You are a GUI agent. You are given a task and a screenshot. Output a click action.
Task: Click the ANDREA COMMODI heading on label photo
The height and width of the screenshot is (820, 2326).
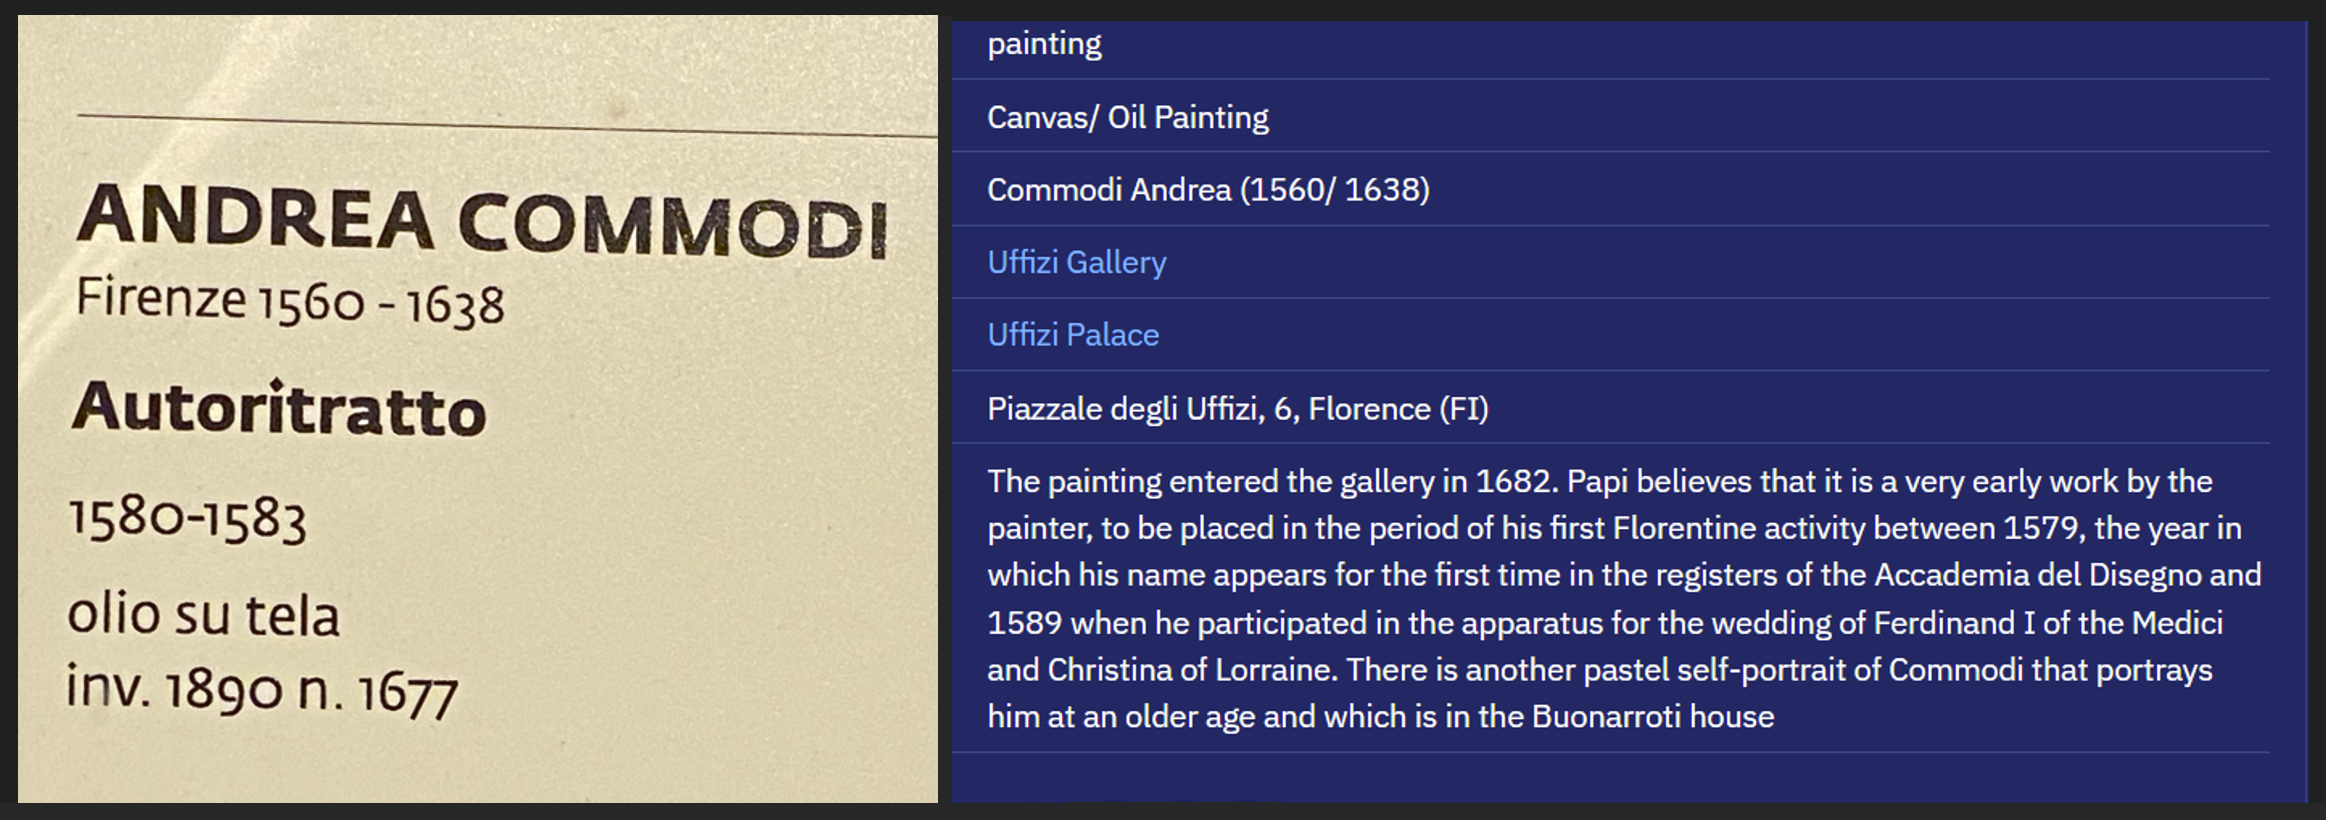tap(482, 222)
